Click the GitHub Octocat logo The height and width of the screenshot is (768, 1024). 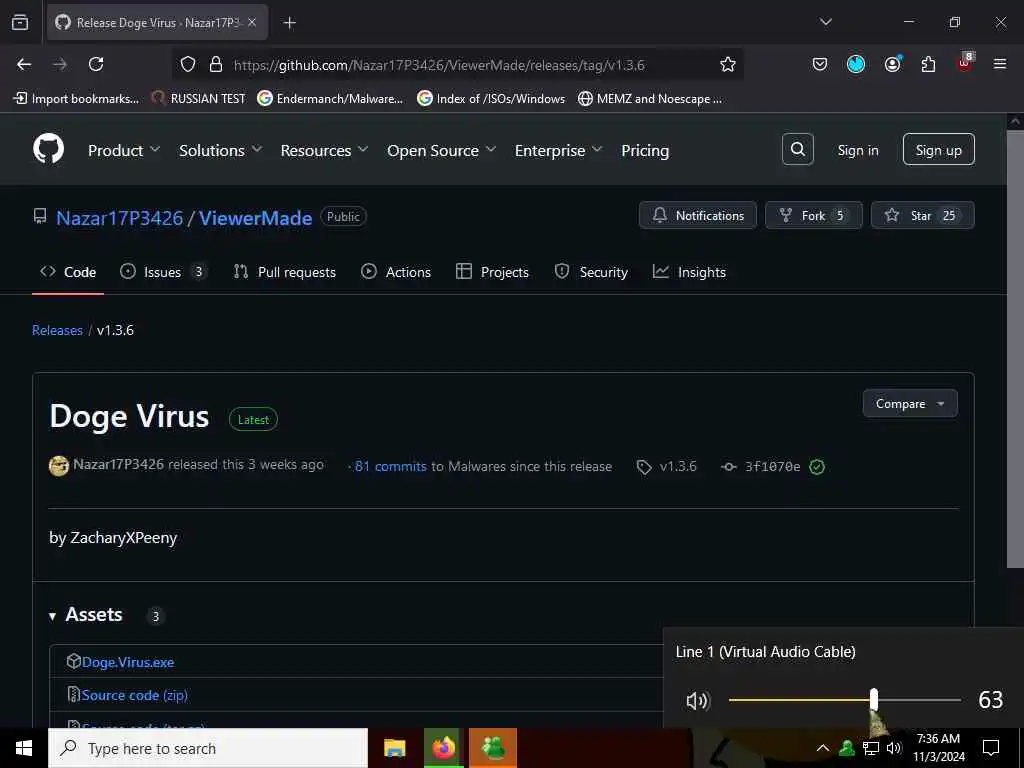coord(48,149)
